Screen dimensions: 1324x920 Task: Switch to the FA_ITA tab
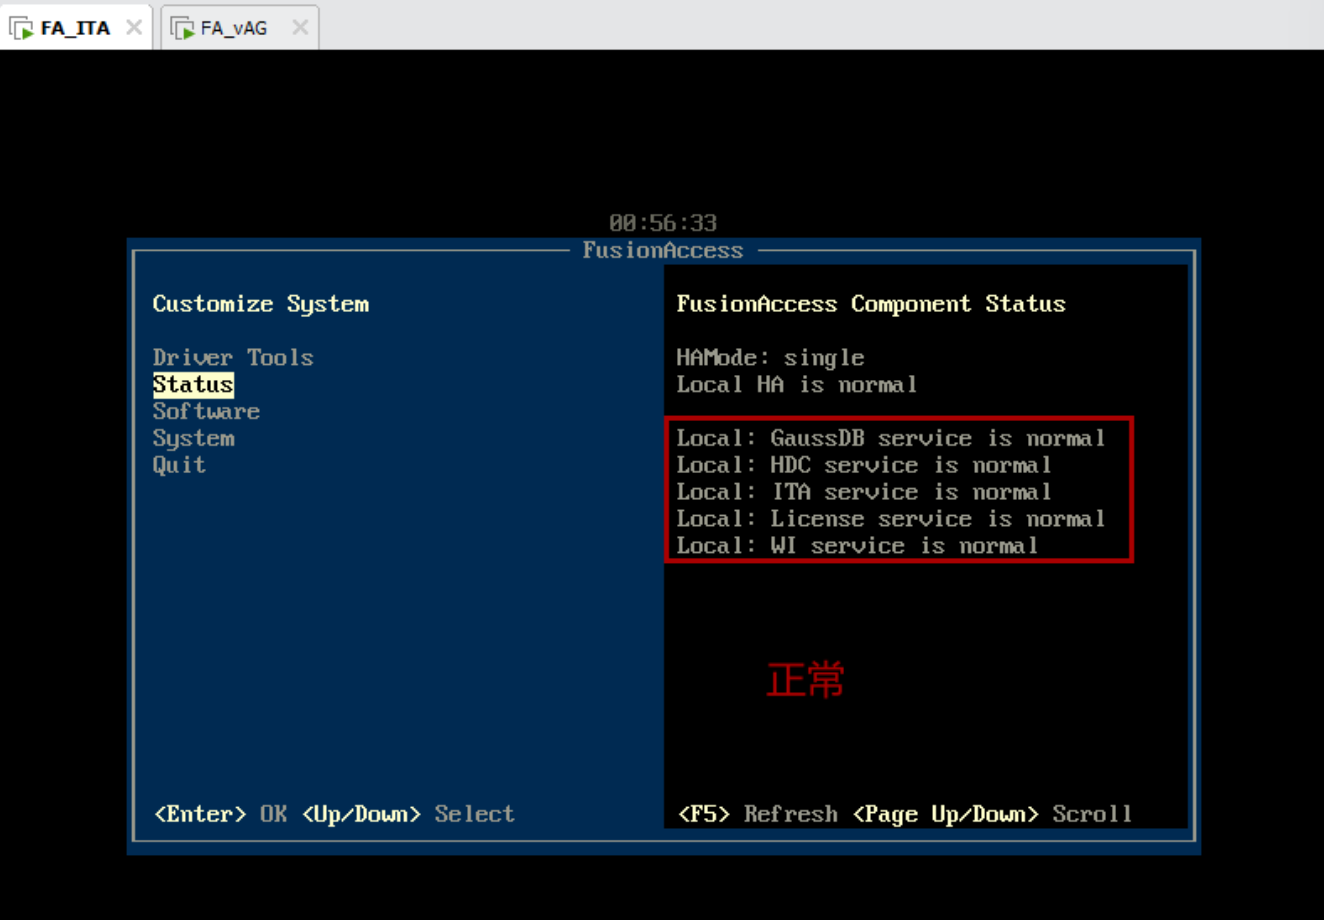click(75, 28)
